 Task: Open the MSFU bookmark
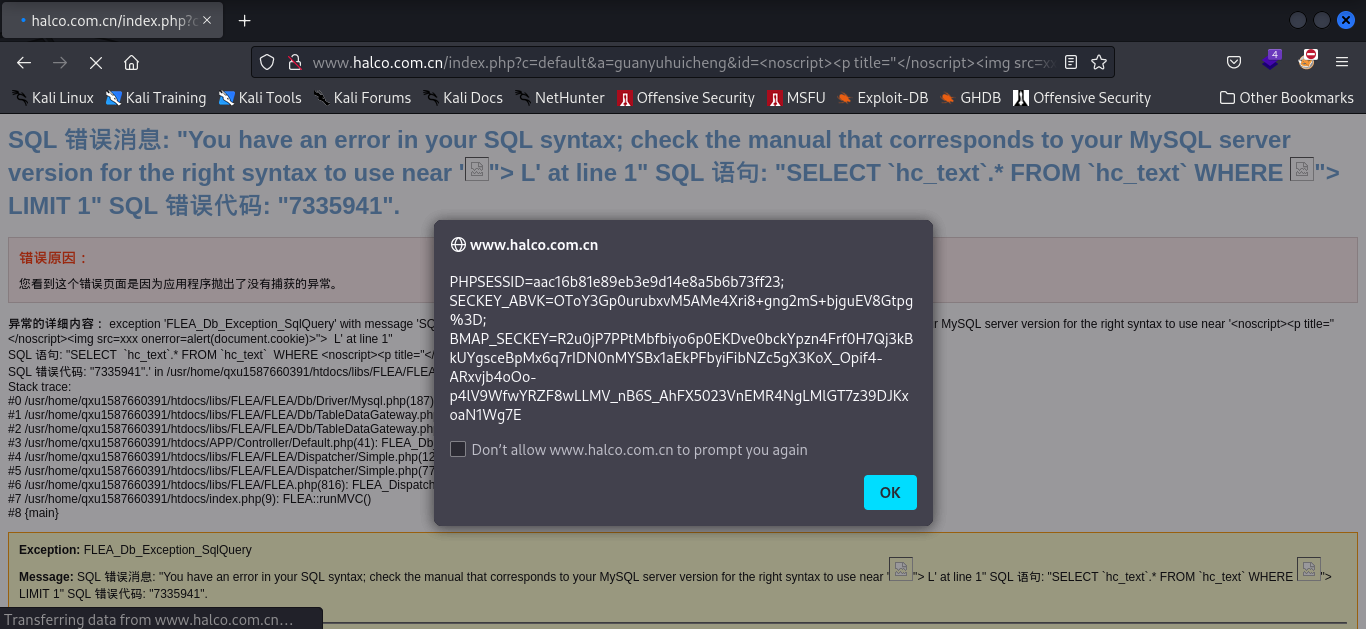tap(797, 98)
